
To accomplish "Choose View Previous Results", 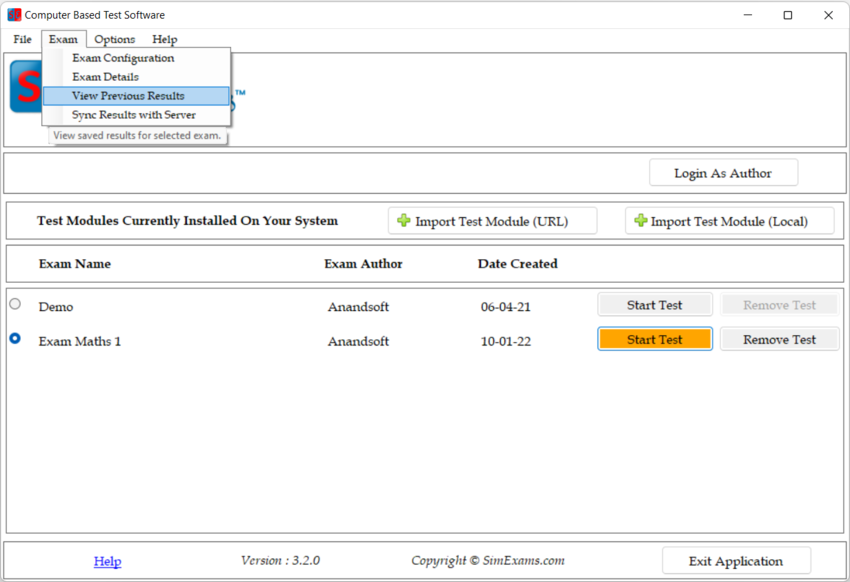I will coord(128,96).
